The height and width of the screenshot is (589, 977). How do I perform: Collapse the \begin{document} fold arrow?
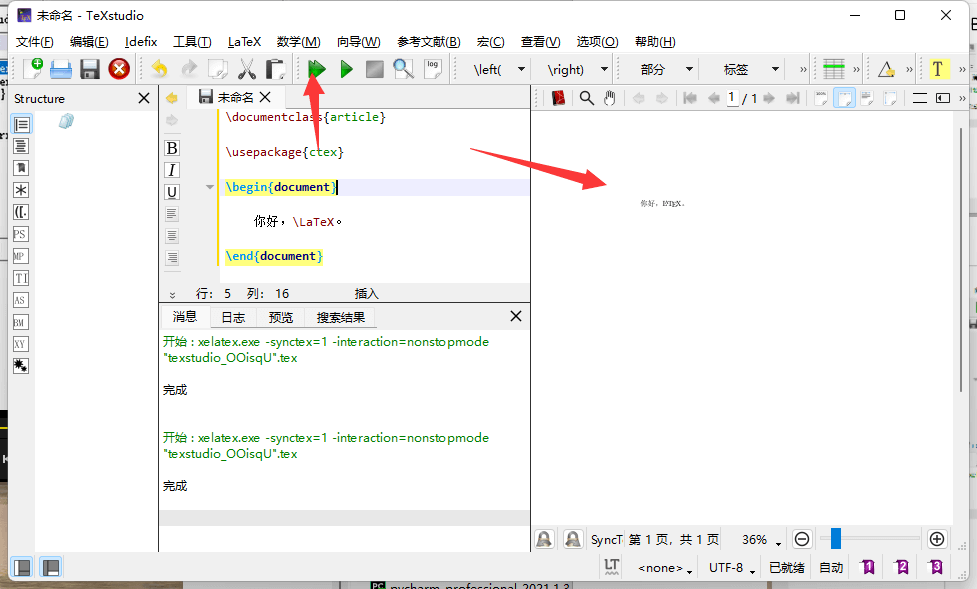click(210, 187)
